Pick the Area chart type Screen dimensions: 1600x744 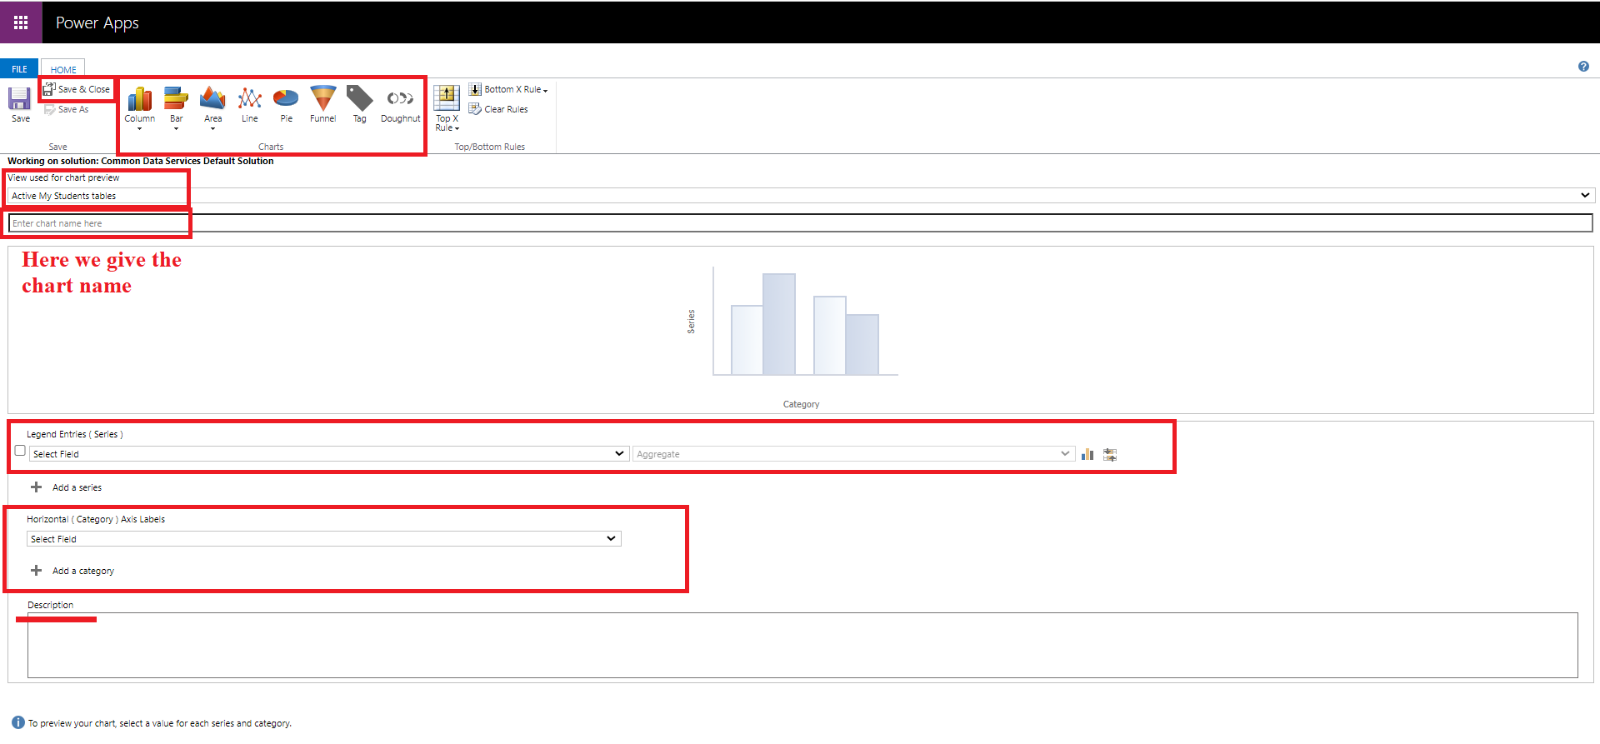tap(213, 99)
